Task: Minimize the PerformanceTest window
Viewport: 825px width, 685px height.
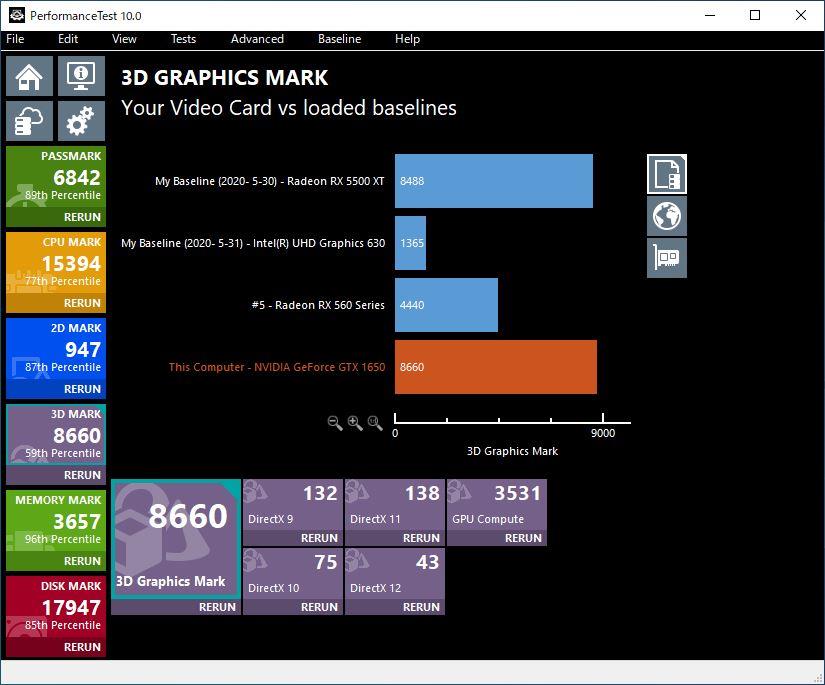Action: [x=710, y=15]
